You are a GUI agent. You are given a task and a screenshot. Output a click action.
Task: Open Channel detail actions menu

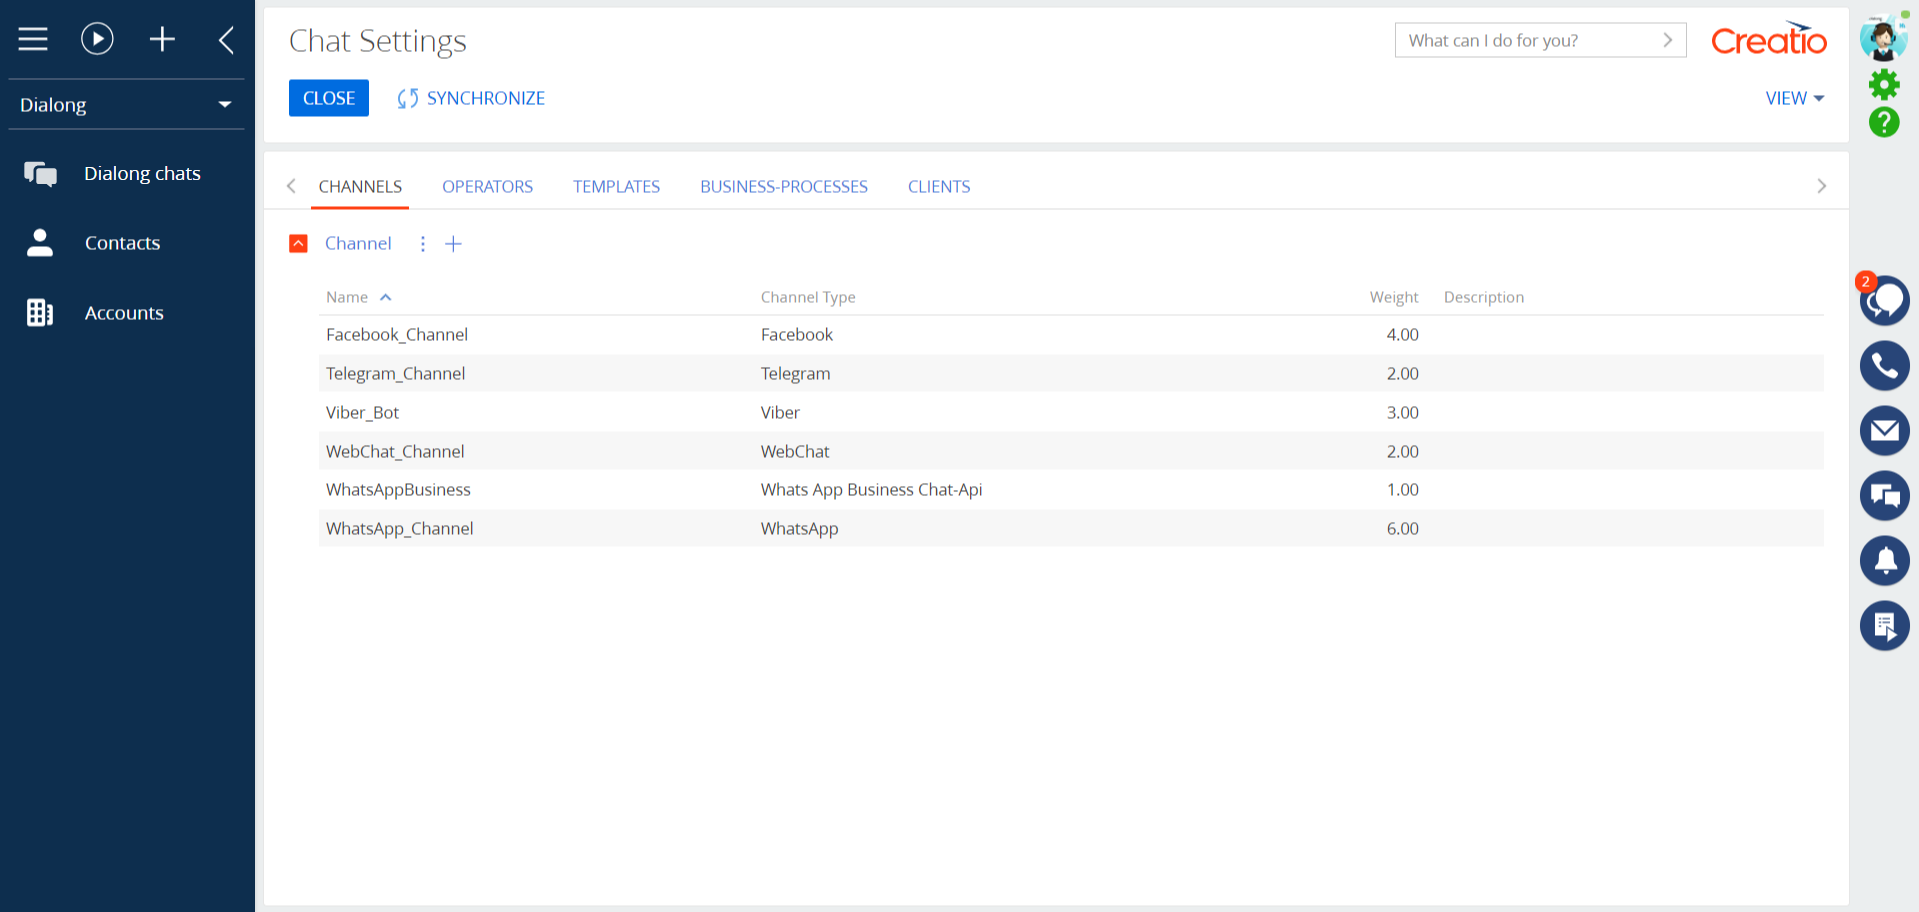(423, 244)
